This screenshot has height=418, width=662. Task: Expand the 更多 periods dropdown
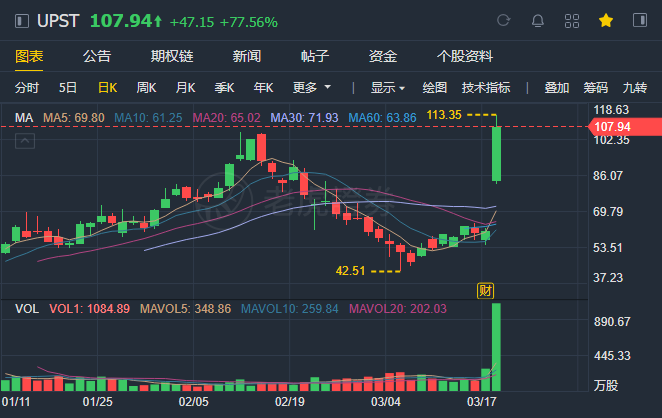(312, 88)
